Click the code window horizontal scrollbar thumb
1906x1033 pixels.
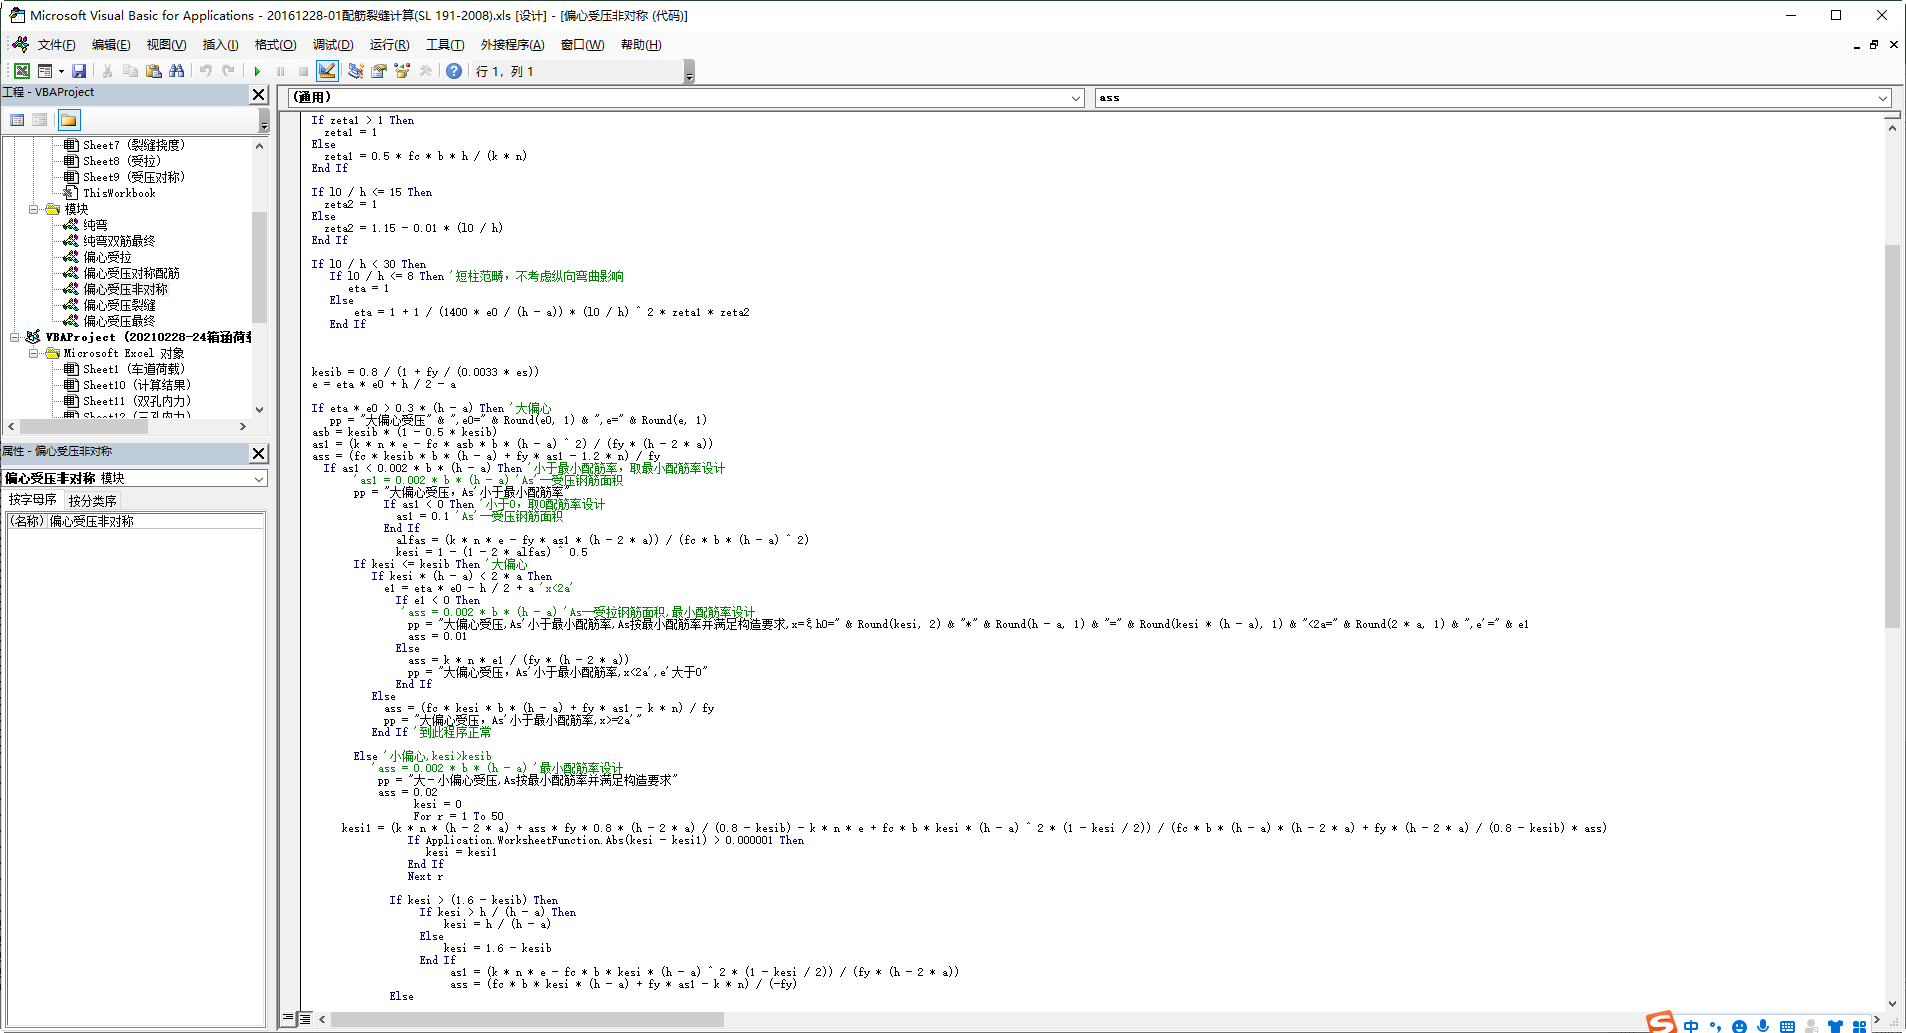(x=527, y=1019)
